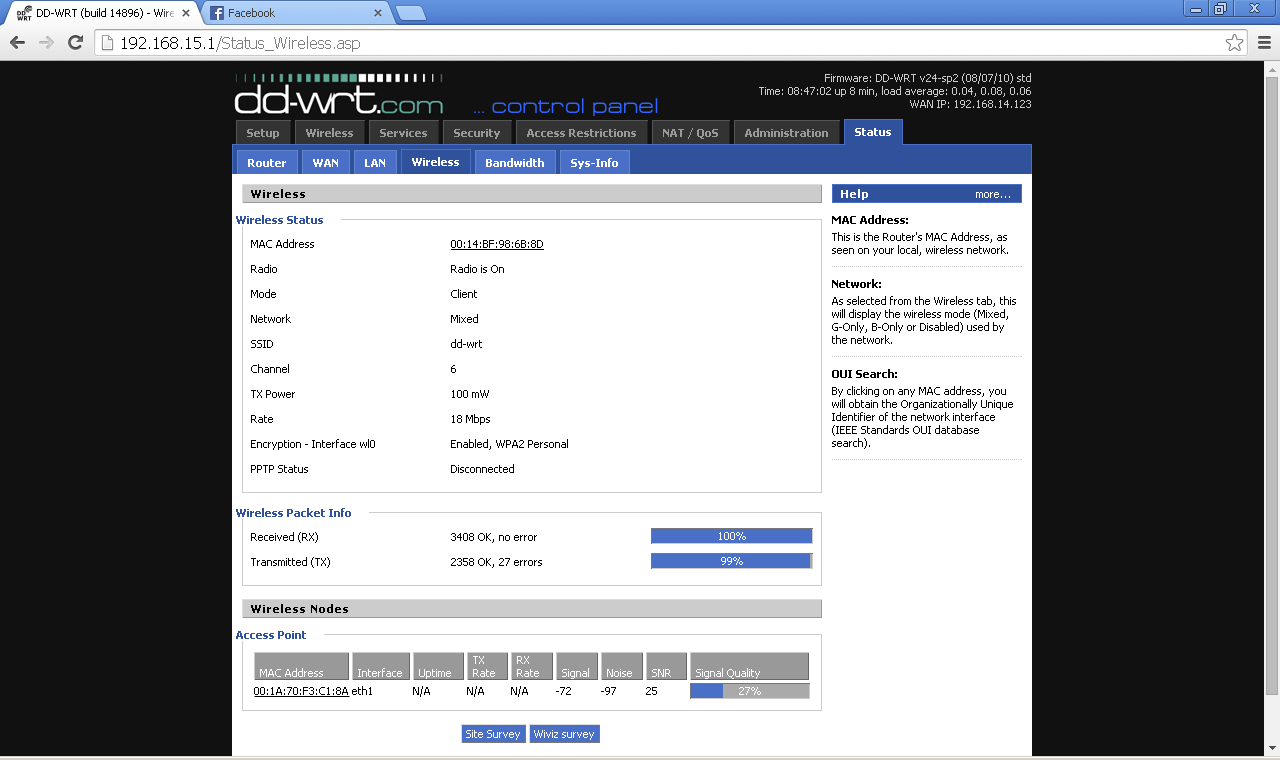Click the Transmitted (TX) 99% progress bar
This screenshot has height=760, width=1280.
pyautogui.click(x=732, y=562)
